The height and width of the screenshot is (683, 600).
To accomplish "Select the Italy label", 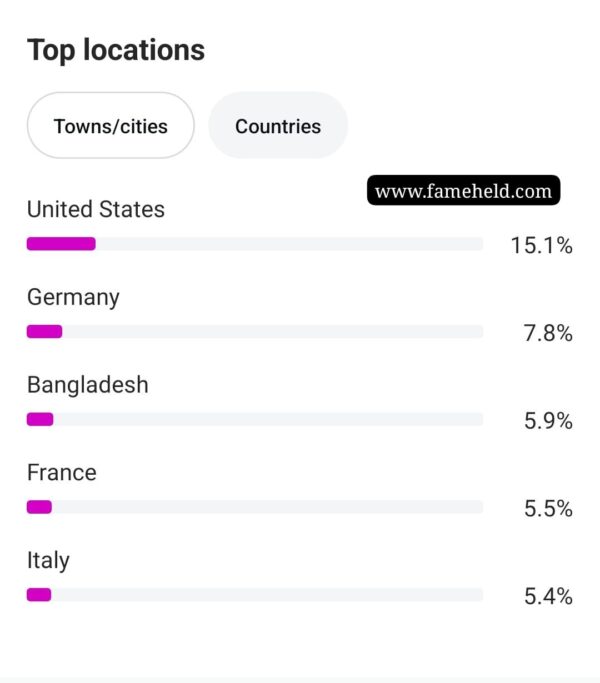I will tap(48, 561).
